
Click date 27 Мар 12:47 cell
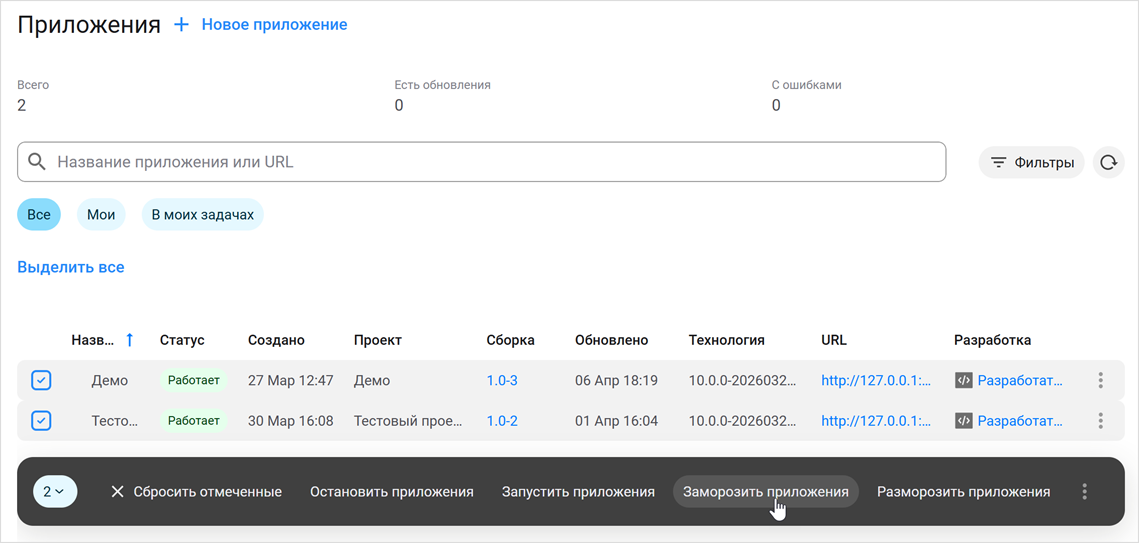(291, 380)
